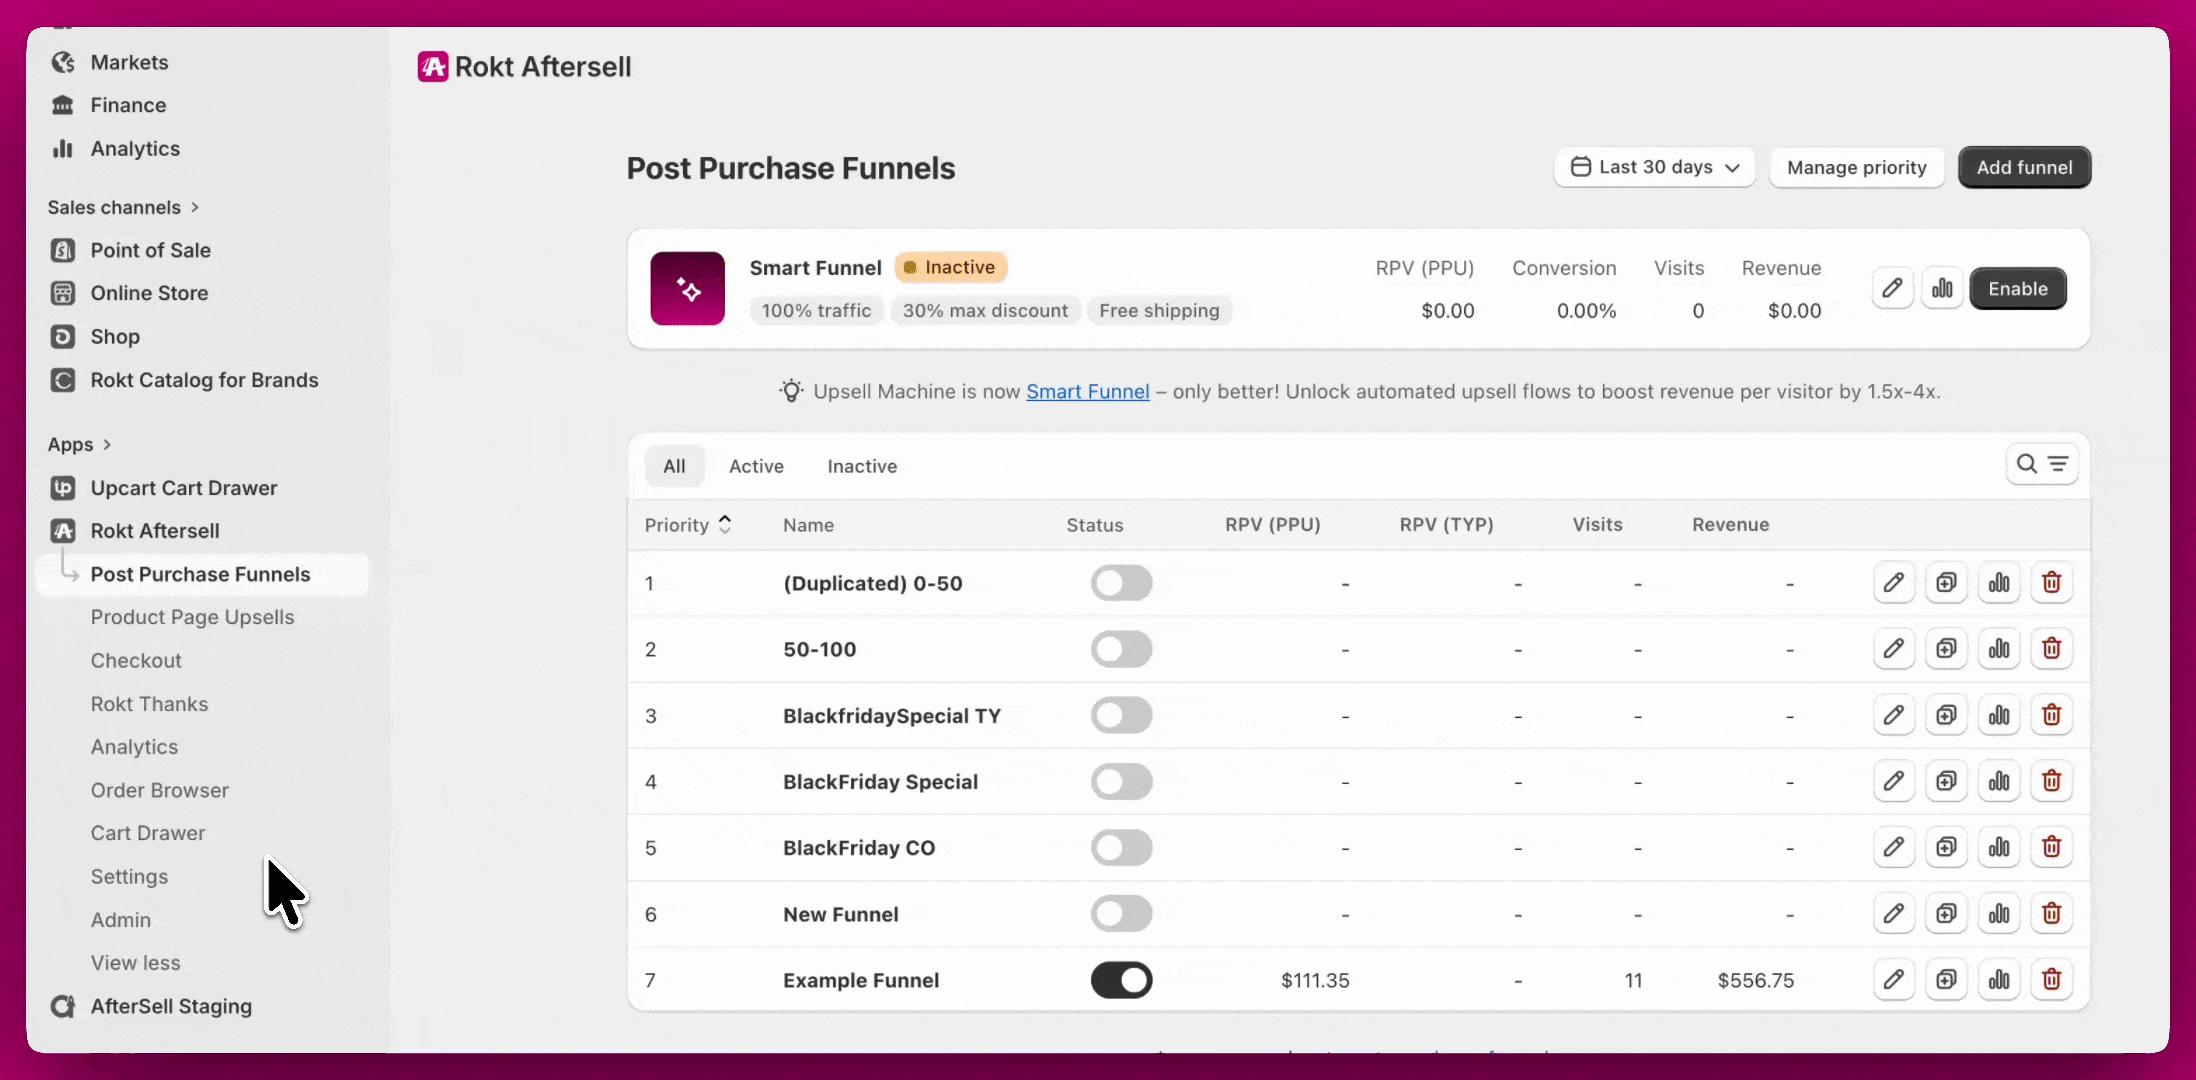Delete the BlackFriday CO funnel

tap(2051, 847)
